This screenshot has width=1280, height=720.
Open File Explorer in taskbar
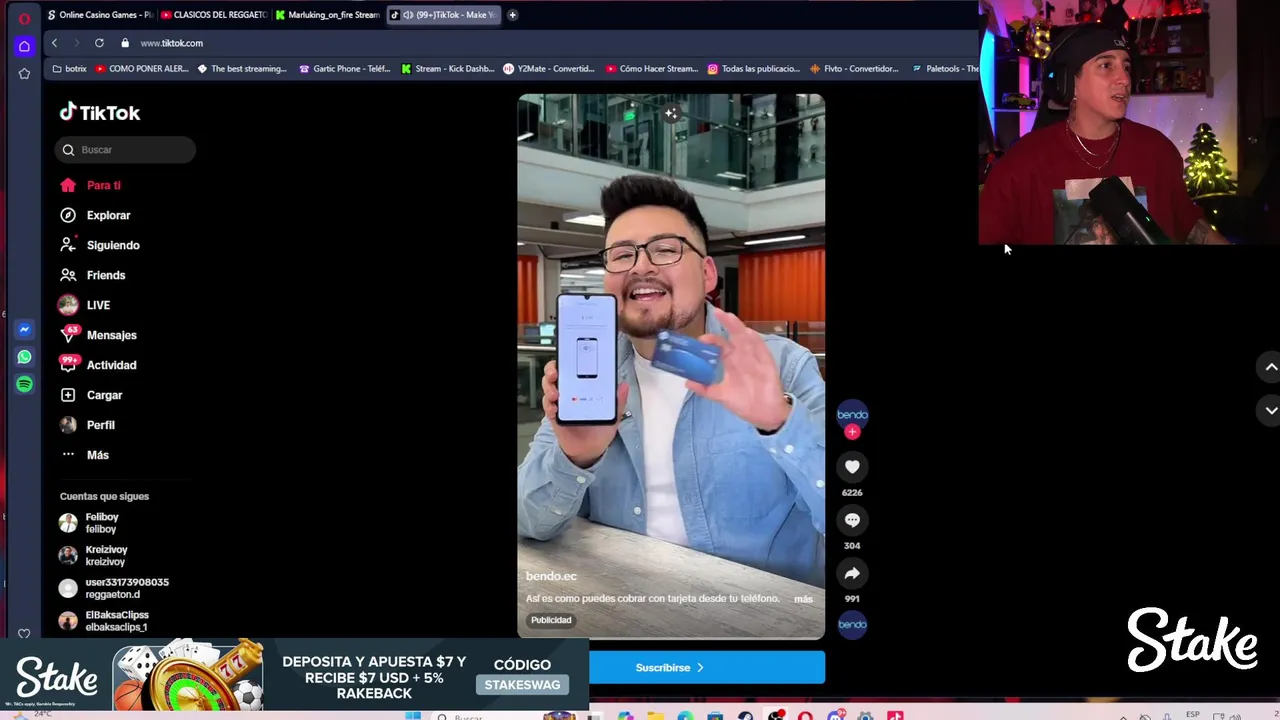655,716
